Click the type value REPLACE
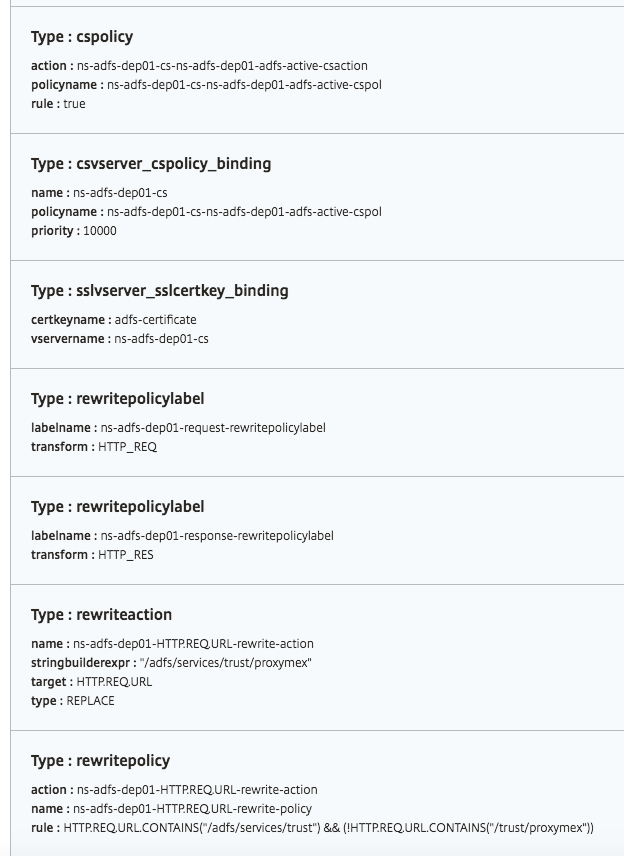 click(91, 701)
